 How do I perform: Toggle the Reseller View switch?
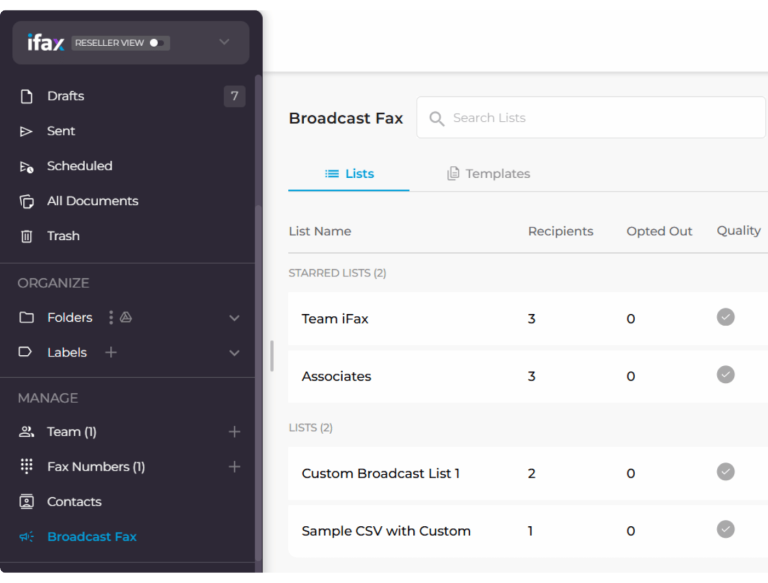(158, 43)
